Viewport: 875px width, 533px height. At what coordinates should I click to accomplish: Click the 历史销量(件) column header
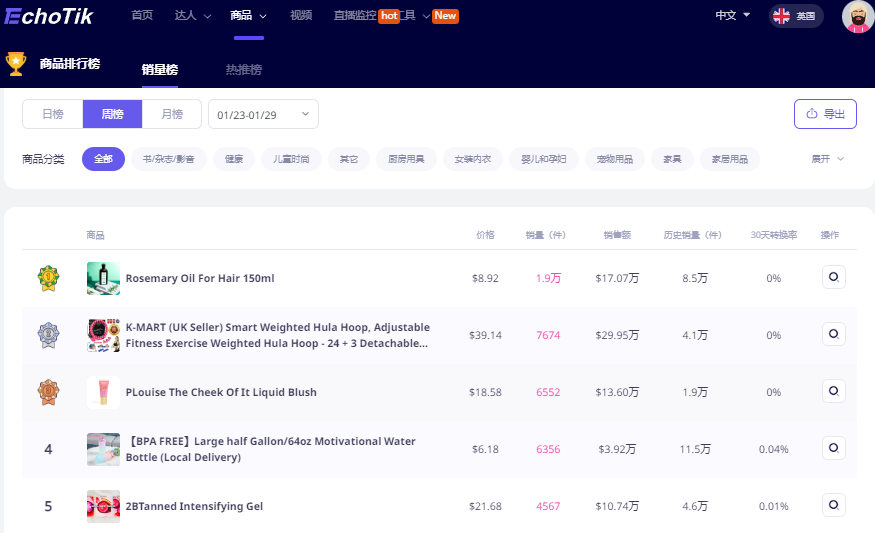693,235
